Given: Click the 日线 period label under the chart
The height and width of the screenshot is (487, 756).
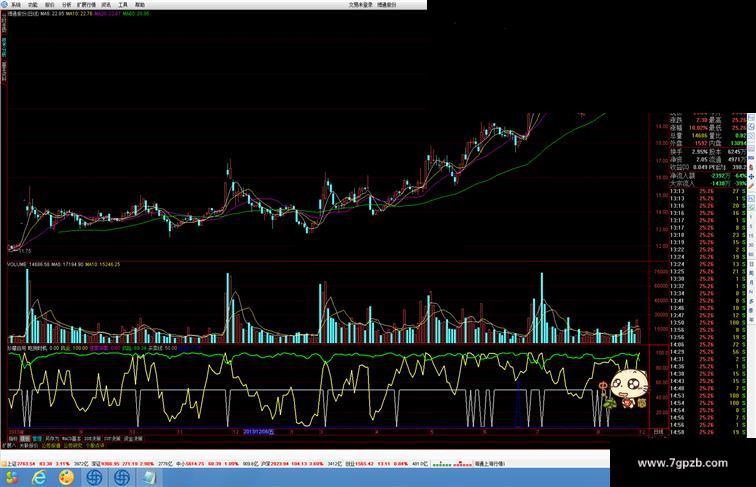Looking at the screenshot, I should (x=658, y=432).
